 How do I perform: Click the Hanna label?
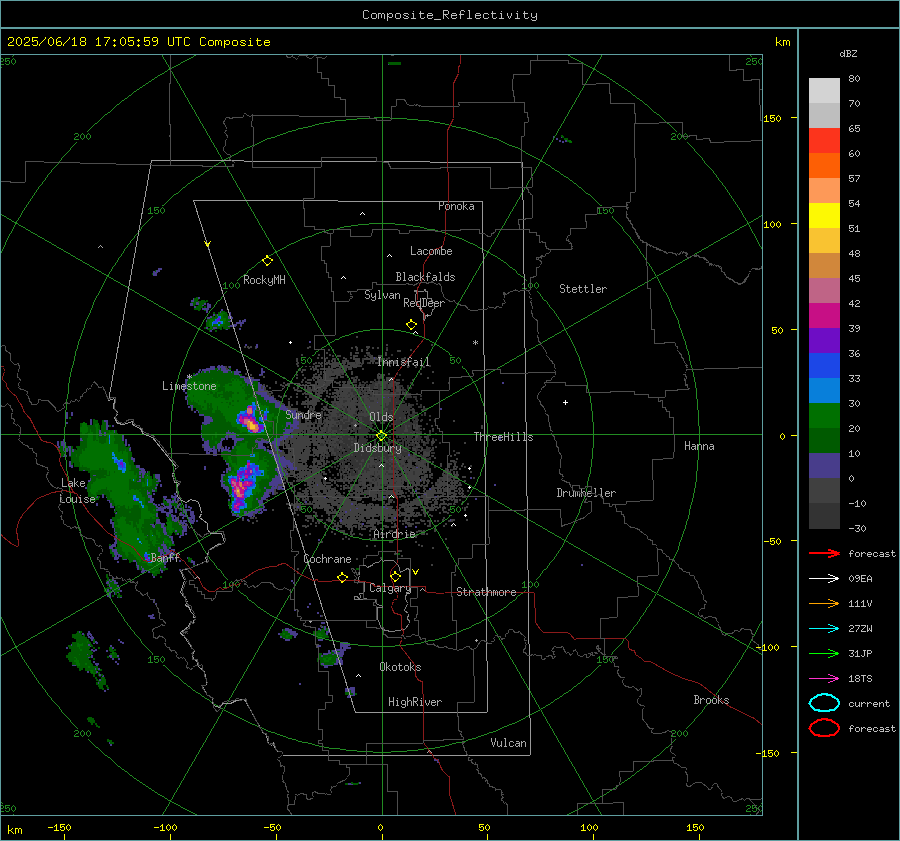(699, 446)
